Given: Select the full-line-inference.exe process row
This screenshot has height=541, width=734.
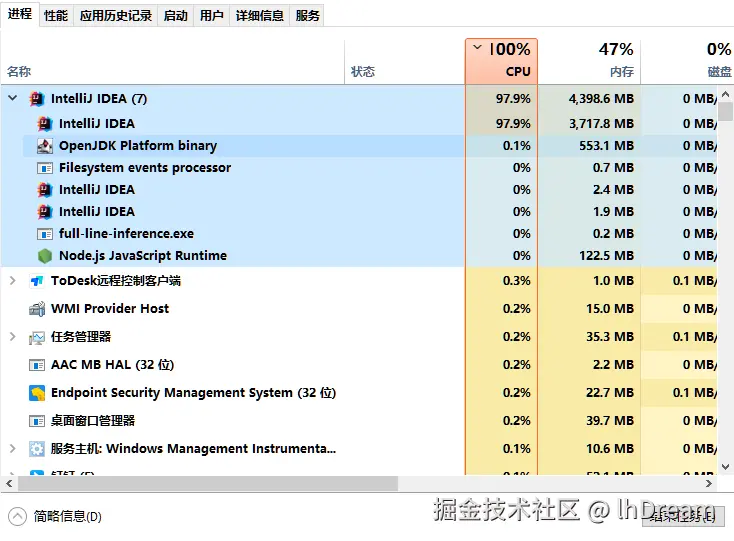Looking at the screenshot, I should click(x=359, y=234).
